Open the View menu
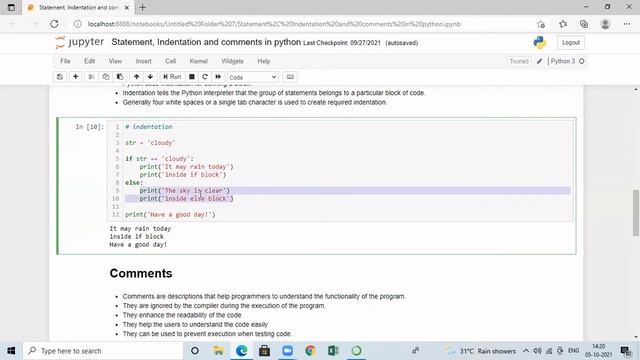640x360 pixels. pos(115,61)
